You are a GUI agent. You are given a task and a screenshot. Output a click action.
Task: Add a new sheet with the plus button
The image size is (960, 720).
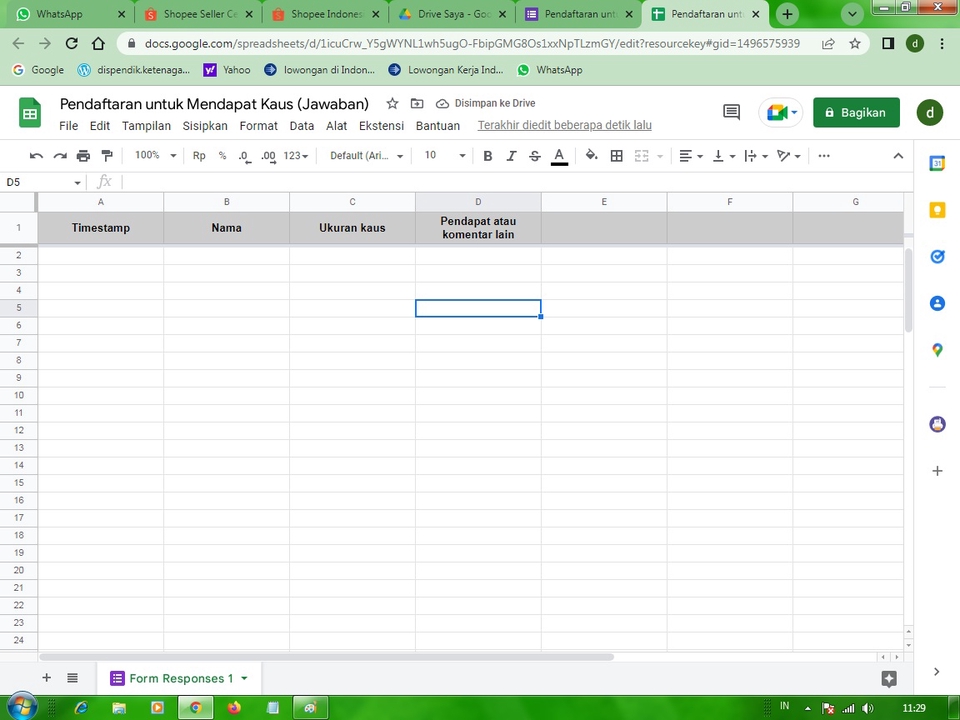point(46,678)
